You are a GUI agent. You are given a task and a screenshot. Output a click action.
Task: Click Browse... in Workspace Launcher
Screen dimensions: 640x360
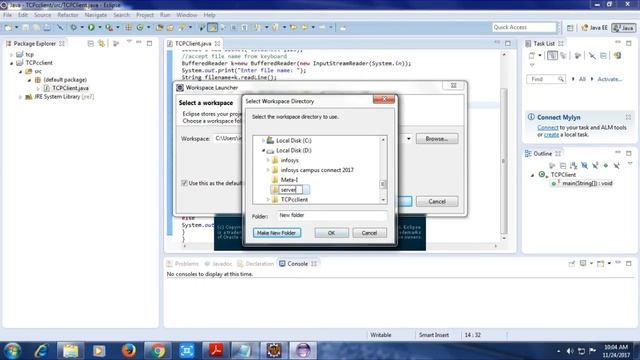pos(437,139)
